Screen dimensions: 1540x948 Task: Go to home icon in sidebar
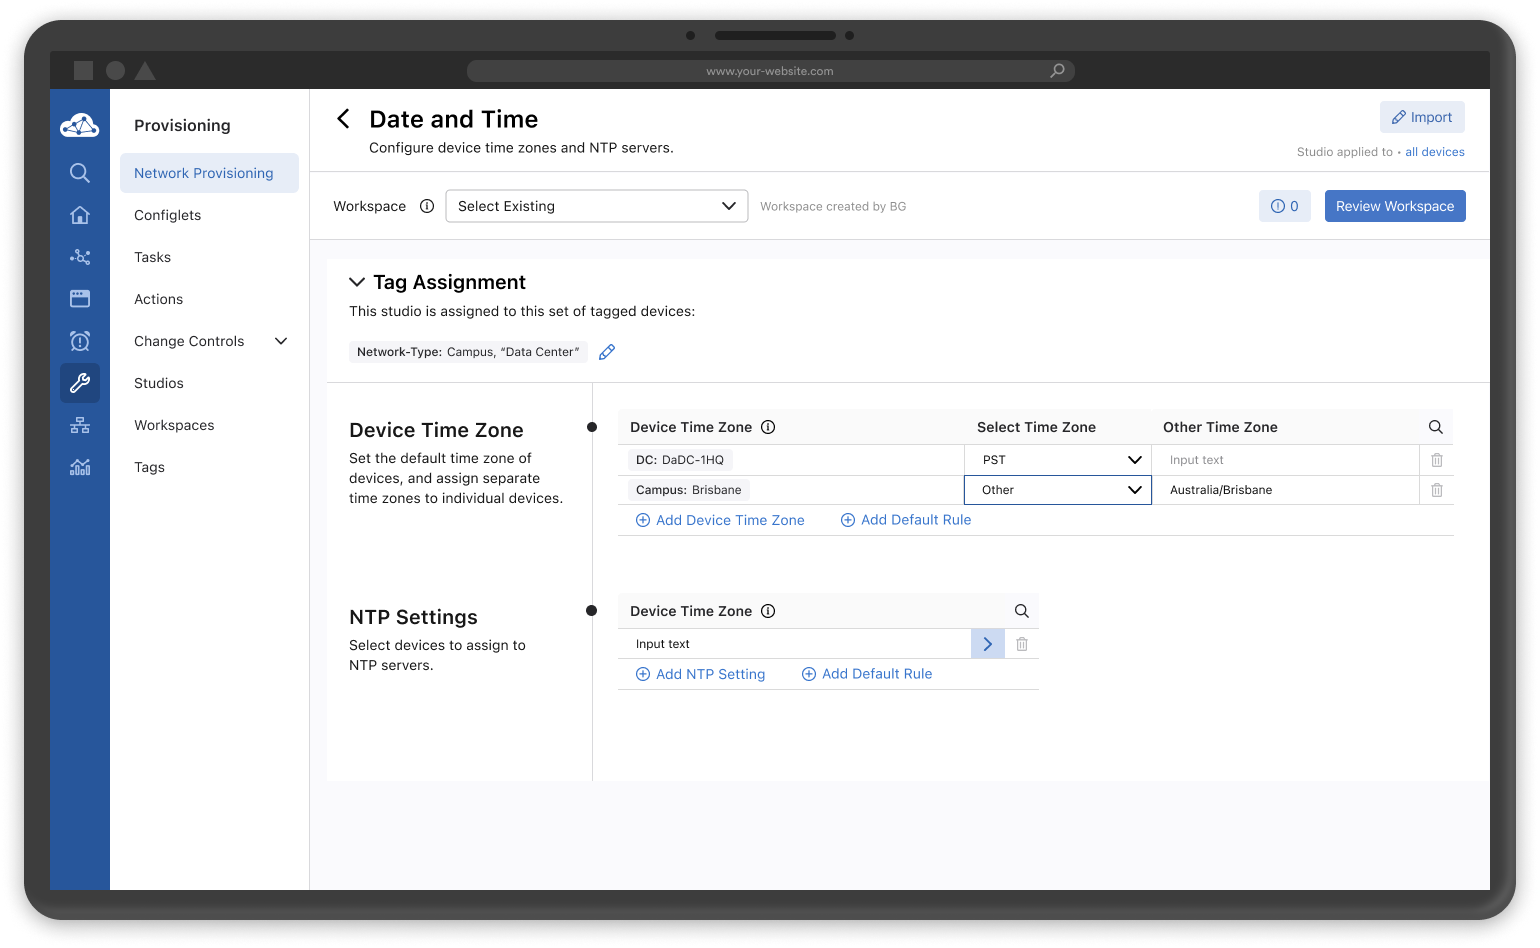80,215
